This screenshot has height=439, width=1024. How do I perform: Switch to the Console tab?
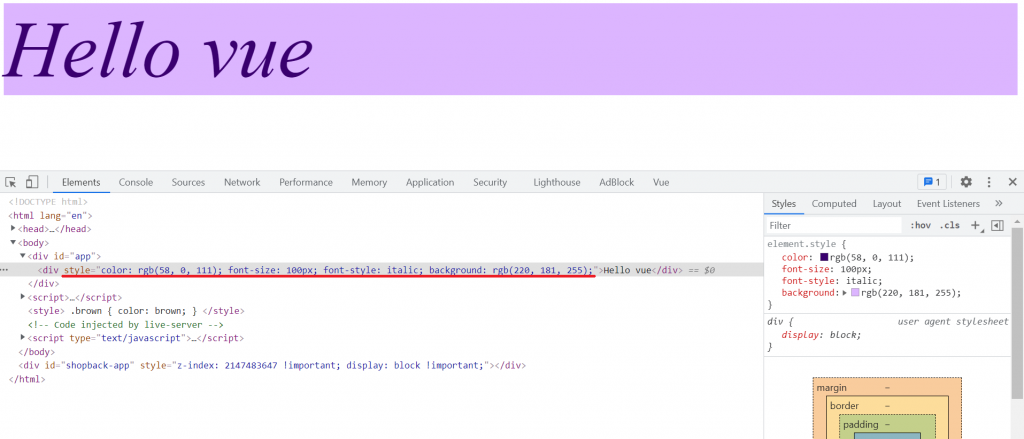point(136,182)
